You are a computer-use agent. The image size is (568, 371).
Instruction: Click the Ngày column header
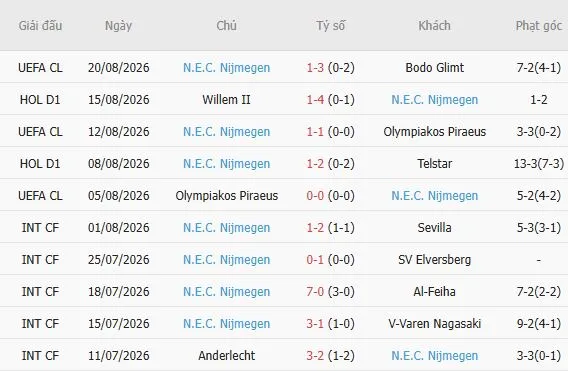(x=118, y=26)
